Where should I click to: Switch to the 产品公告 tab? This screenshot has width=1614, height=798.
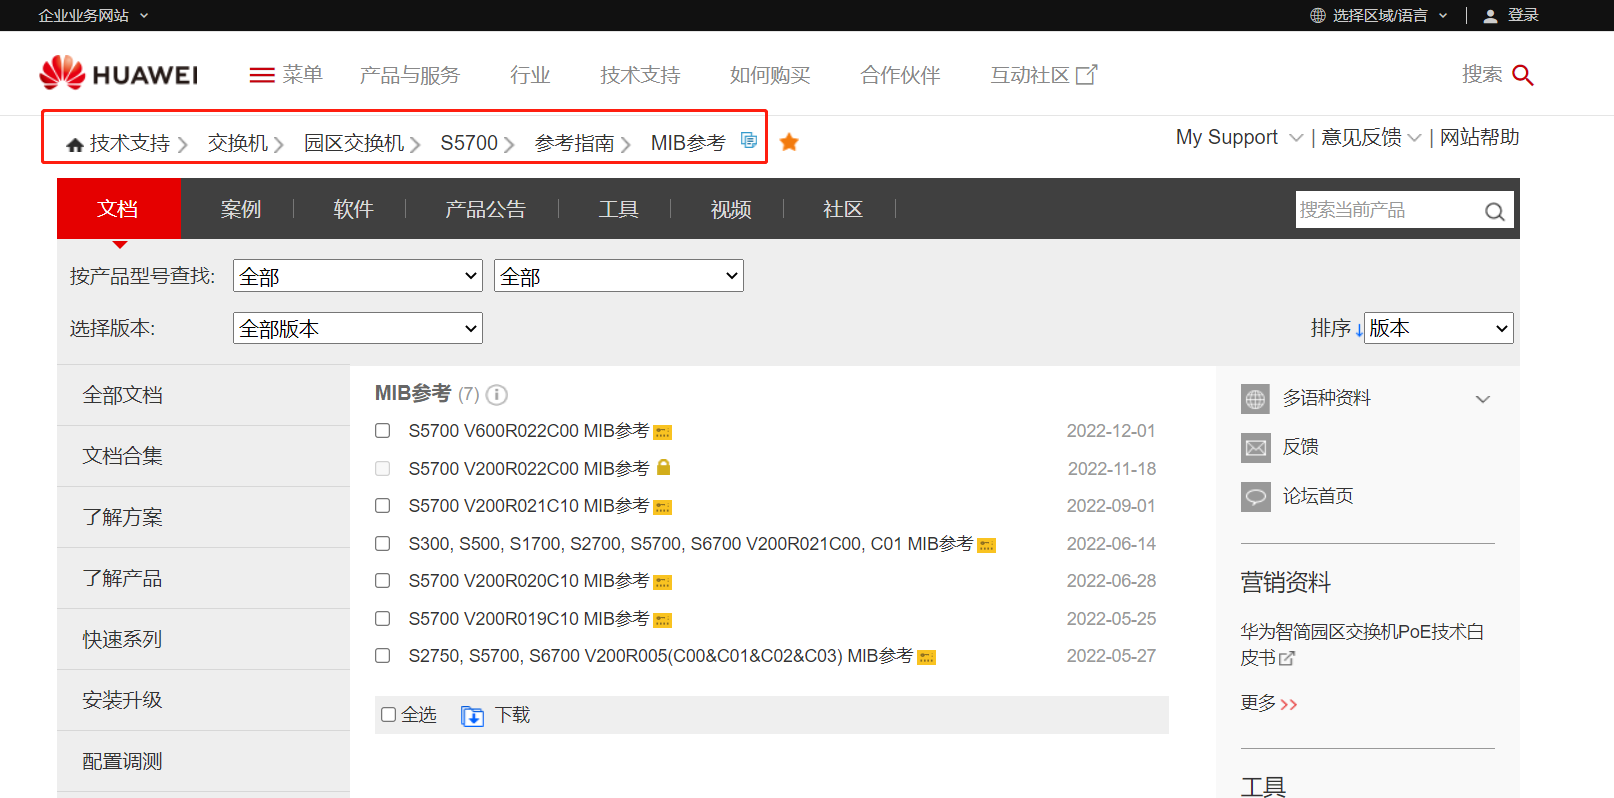coord(485,209)
